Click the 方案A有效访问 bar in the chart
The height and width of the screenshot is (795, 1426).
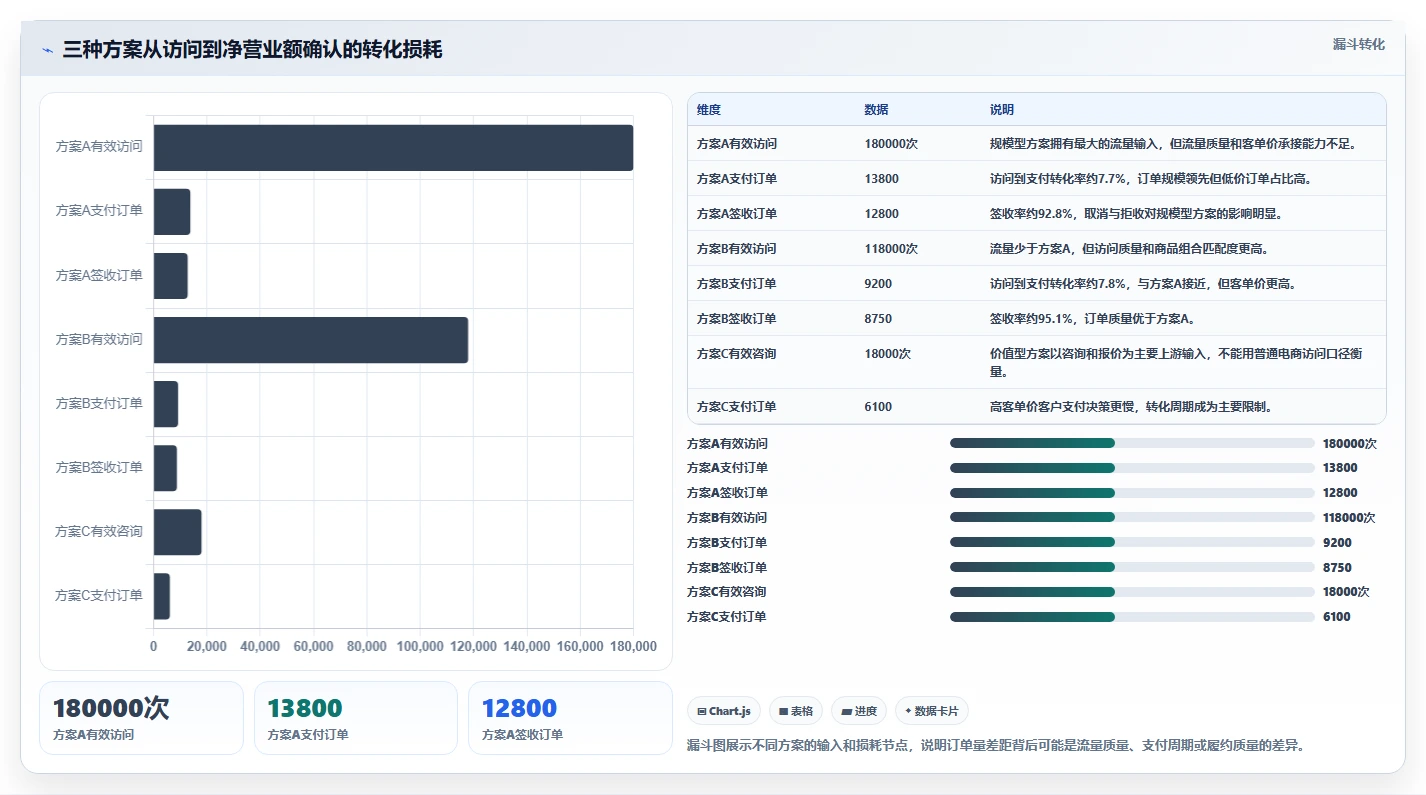393,147
